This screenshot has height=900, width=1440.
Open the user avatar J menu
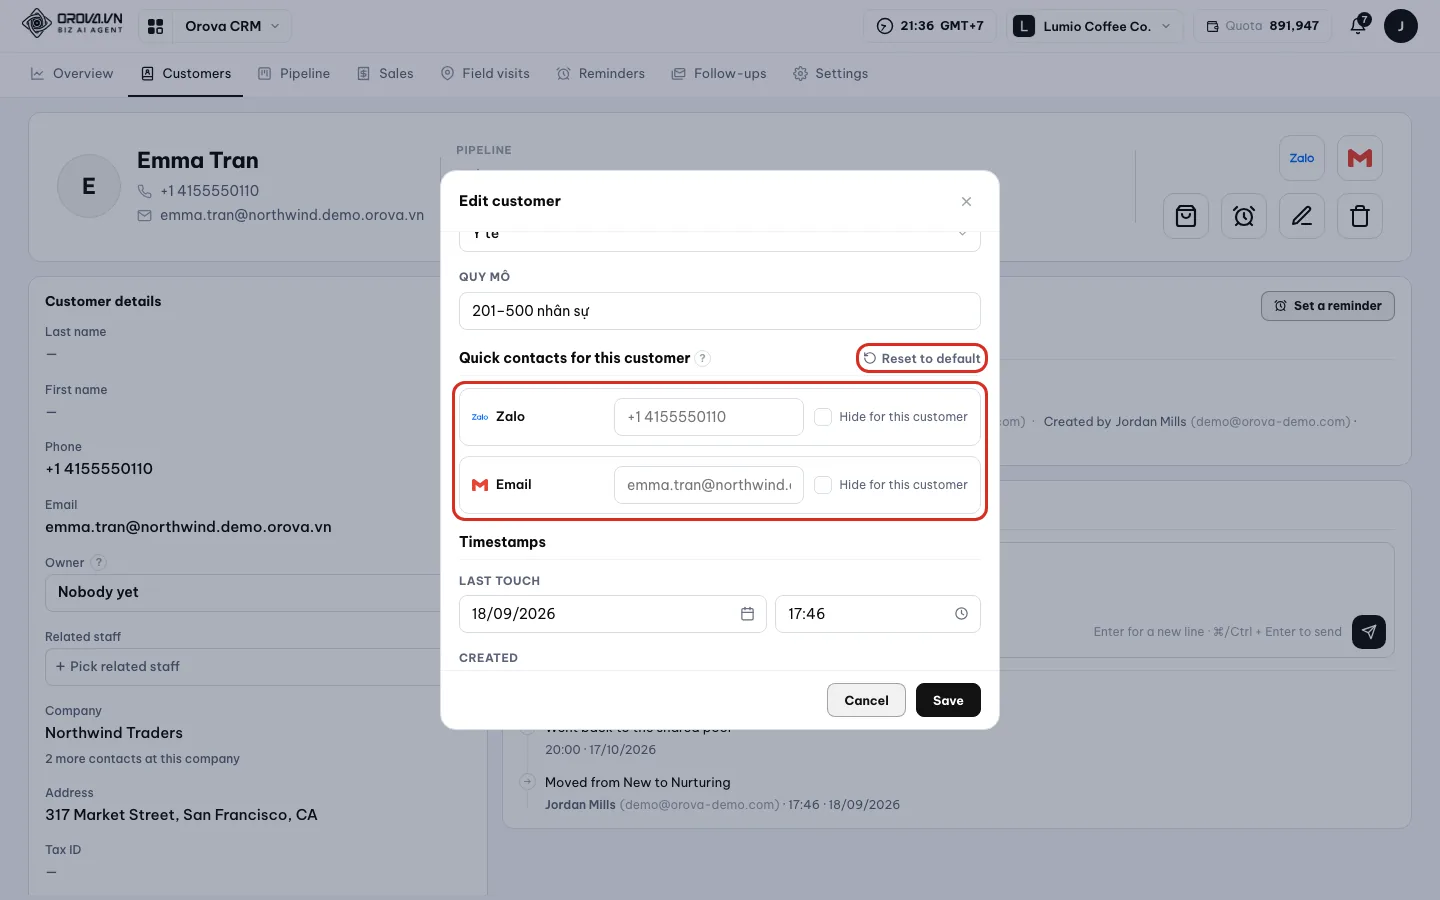(x=1401, y=26)
